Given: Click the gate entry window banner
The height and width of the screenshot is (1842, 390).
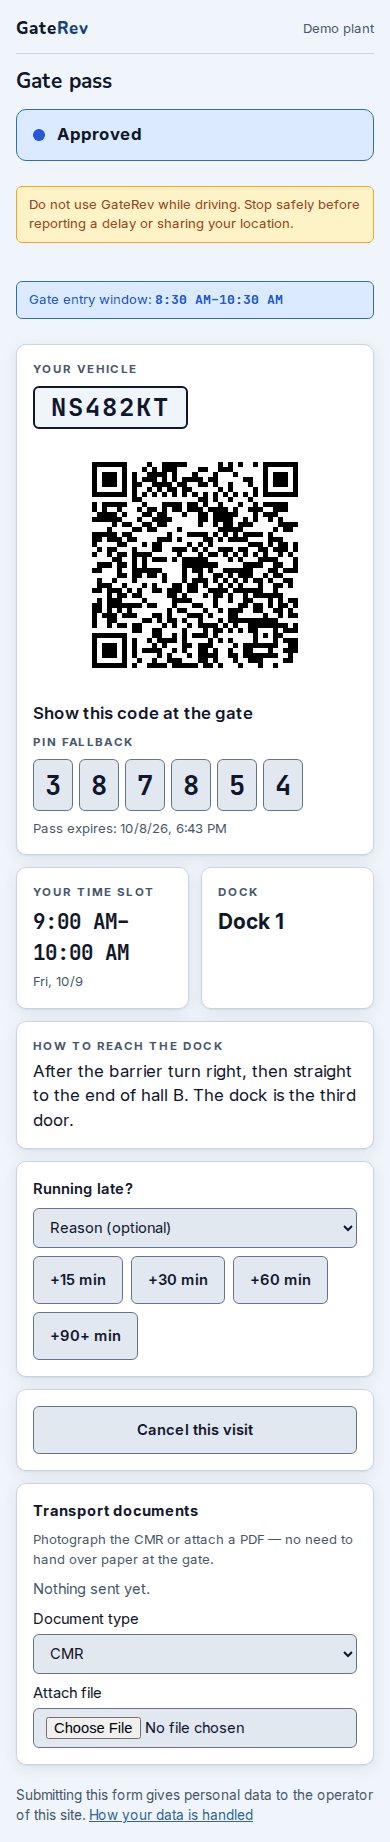Looking at the screenshot, I should 195,300.
